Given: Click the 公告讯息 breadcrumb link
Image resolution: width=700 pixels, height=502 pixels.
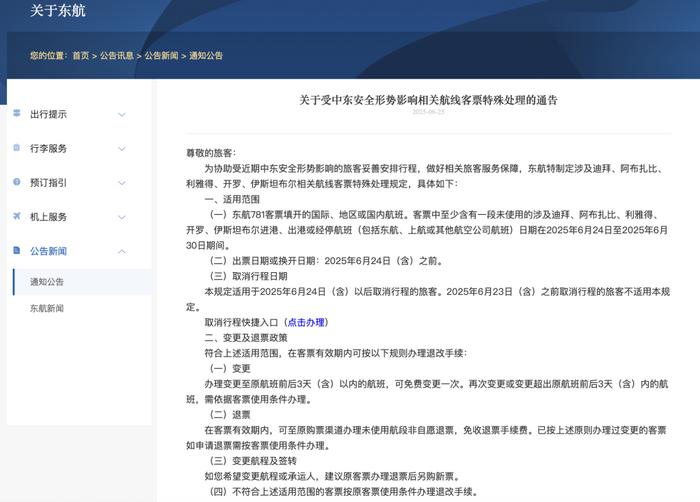Looking at the screenshot, I should click(116, 55).
